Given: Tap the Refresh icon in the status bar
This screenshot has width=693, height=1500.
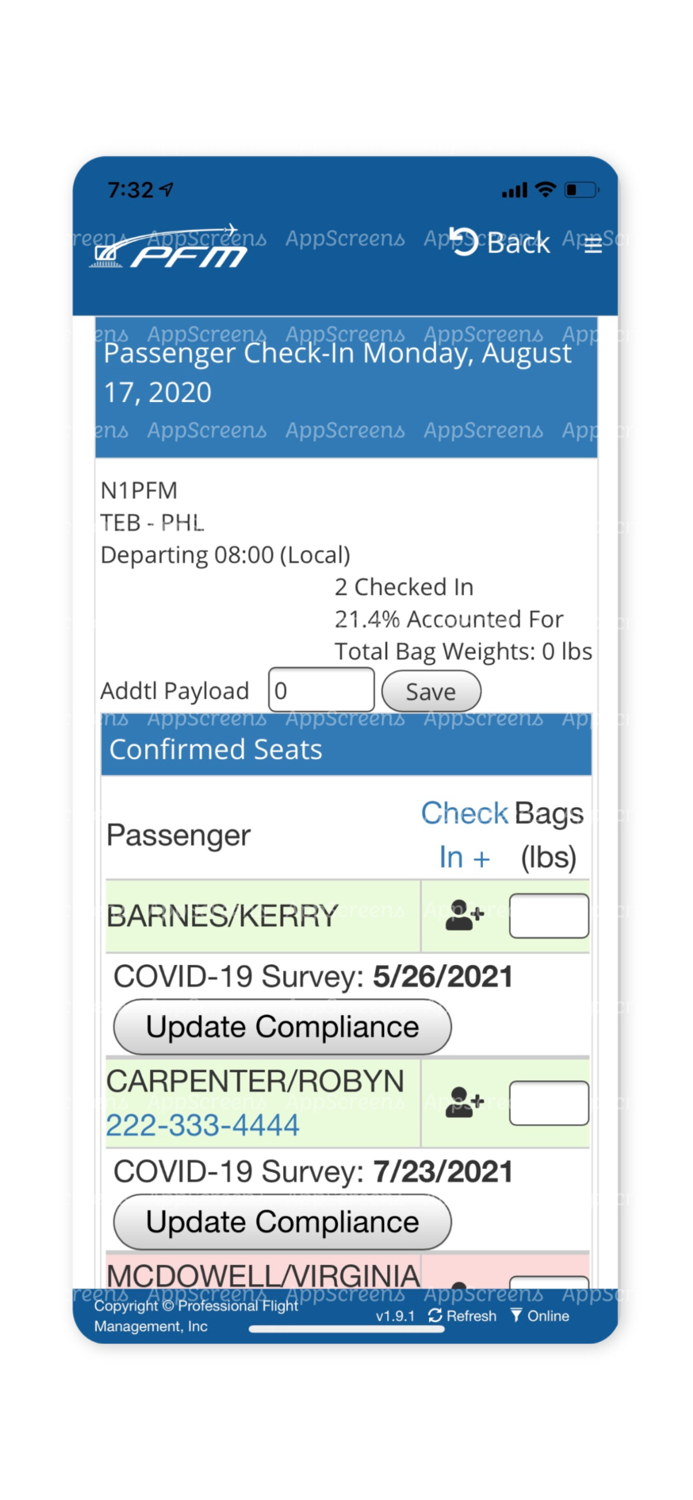Looking at the screenshot, I should pos(434,1316).
